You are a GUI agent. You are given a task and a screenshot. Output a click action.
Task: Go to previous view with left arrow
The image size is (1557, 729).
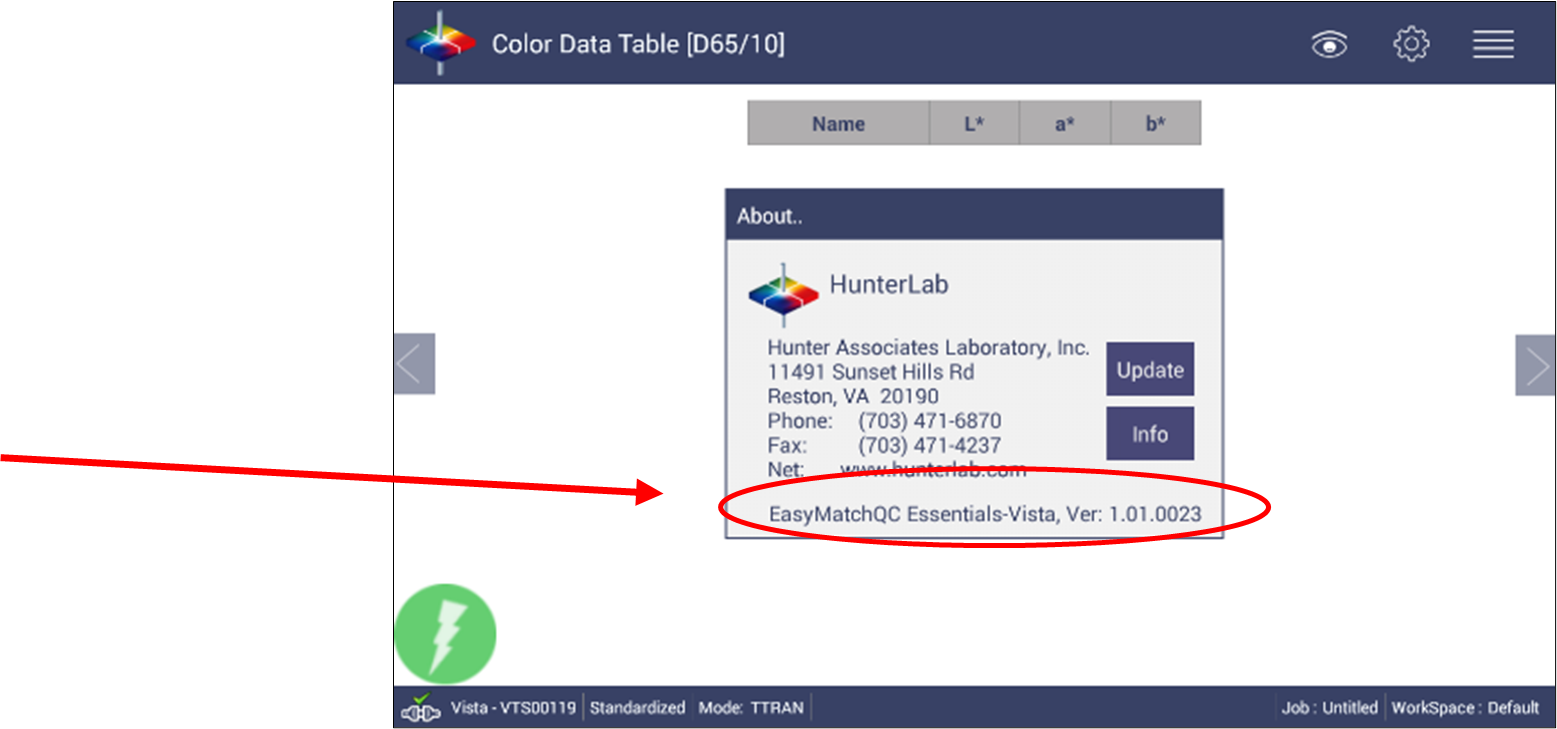[x=414, y=364]
